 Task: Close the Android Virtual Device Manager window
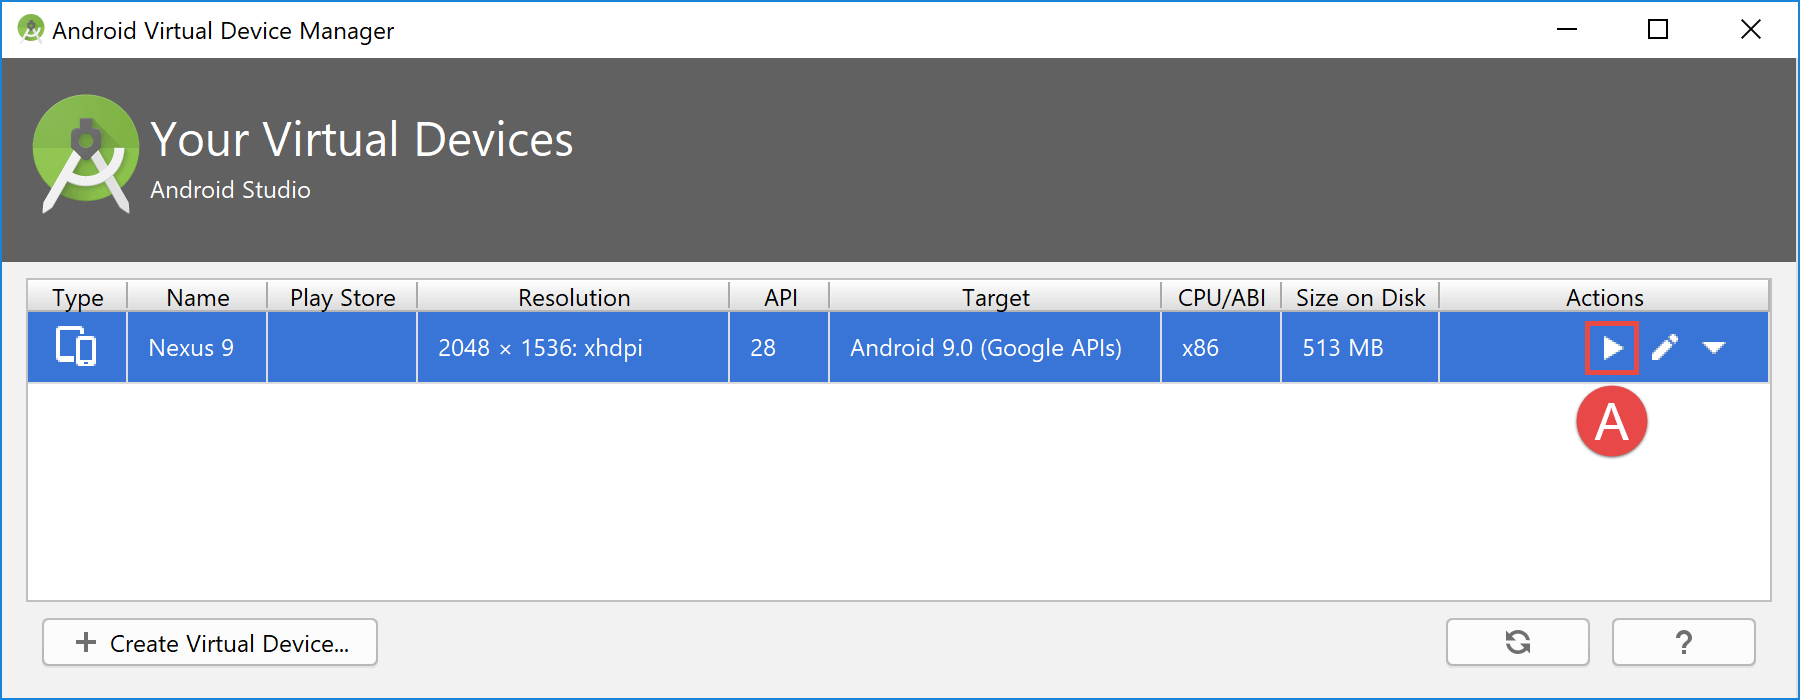pyautogui.click(x=1751, y=29)
